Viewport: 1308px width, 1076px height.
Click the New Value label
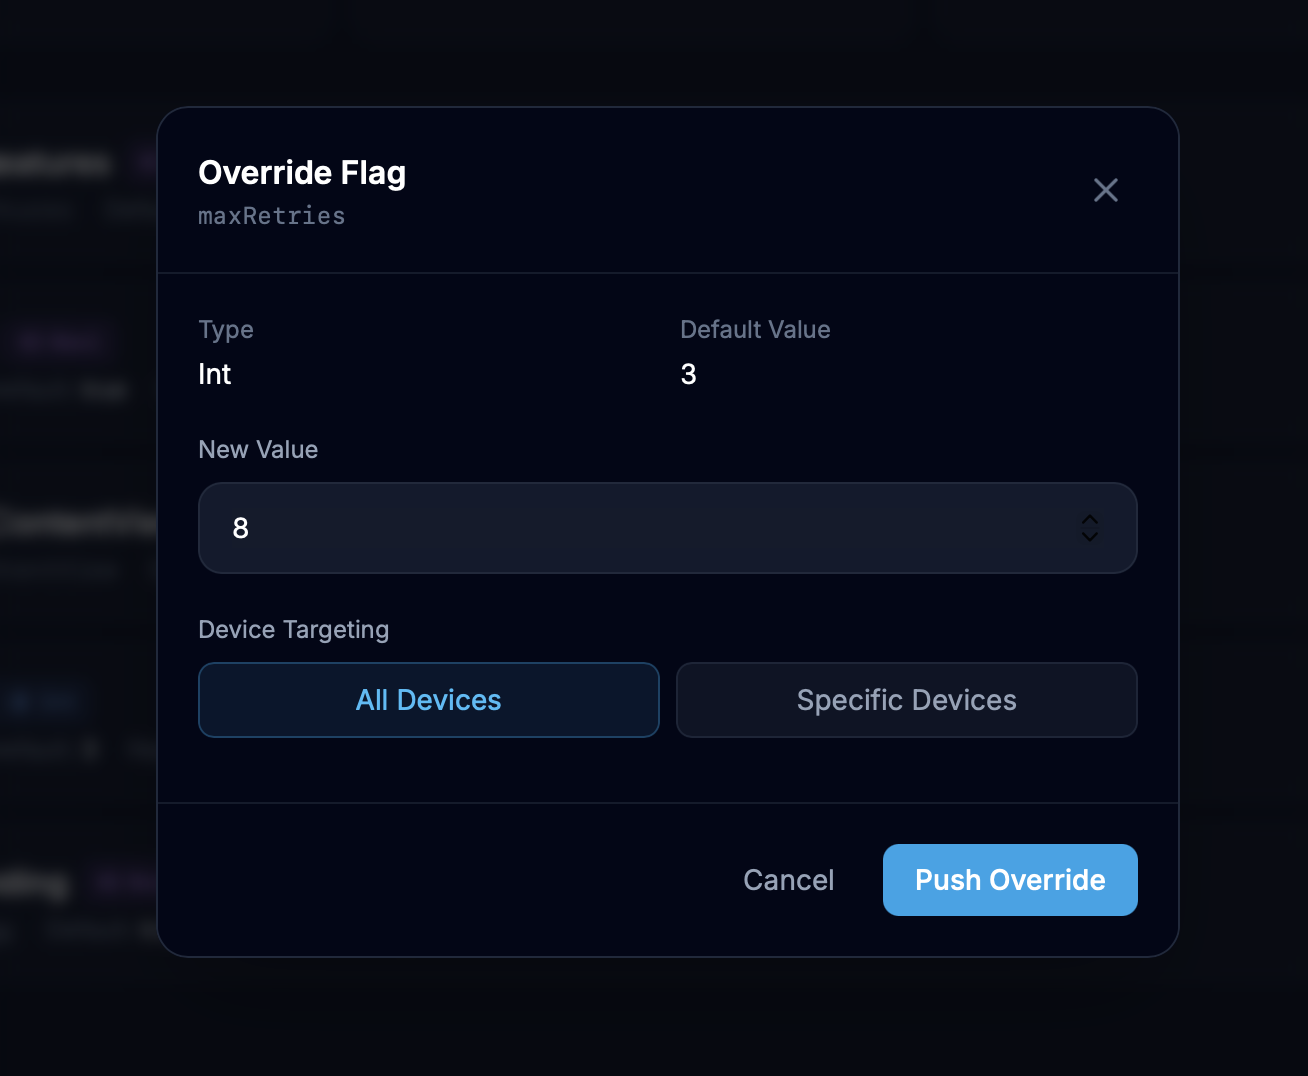click(258, 450)
